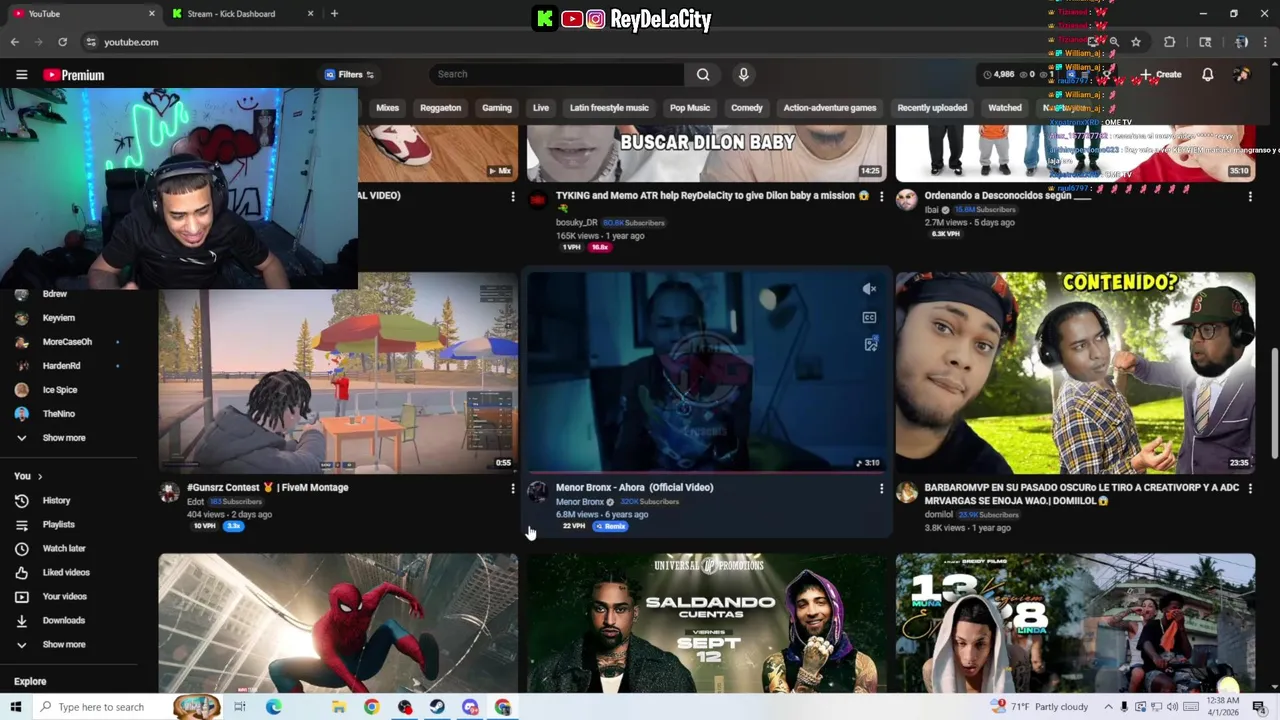Open the Gunsrz Contest FiveM Montage thumbnail

(338, 372)
